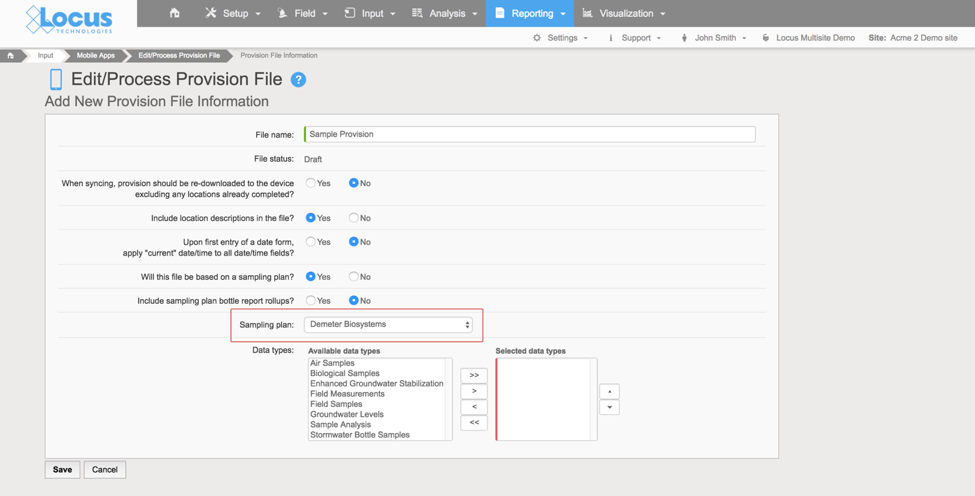The height and width of the screenshot is (496, 975).
Task: Select Enhanced Groundwater Stabilization data type
Action: coord(377,383)
